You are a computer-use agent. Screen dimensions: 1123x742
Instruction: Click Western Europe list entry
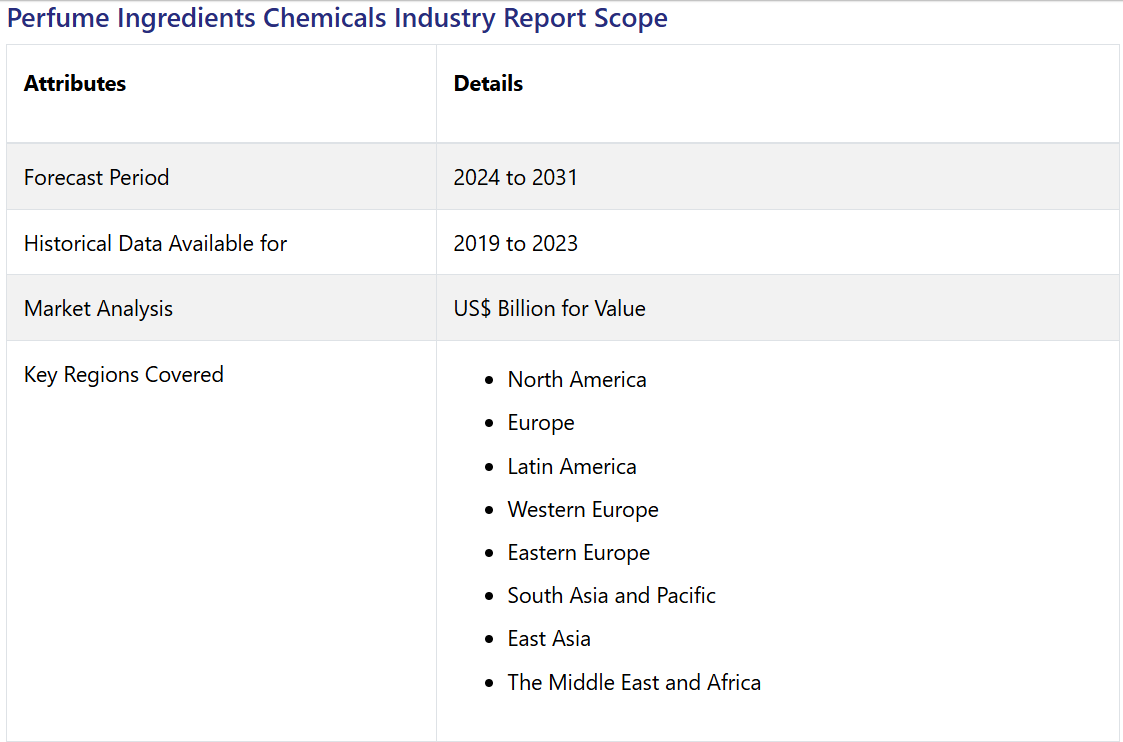coord(583,509)
